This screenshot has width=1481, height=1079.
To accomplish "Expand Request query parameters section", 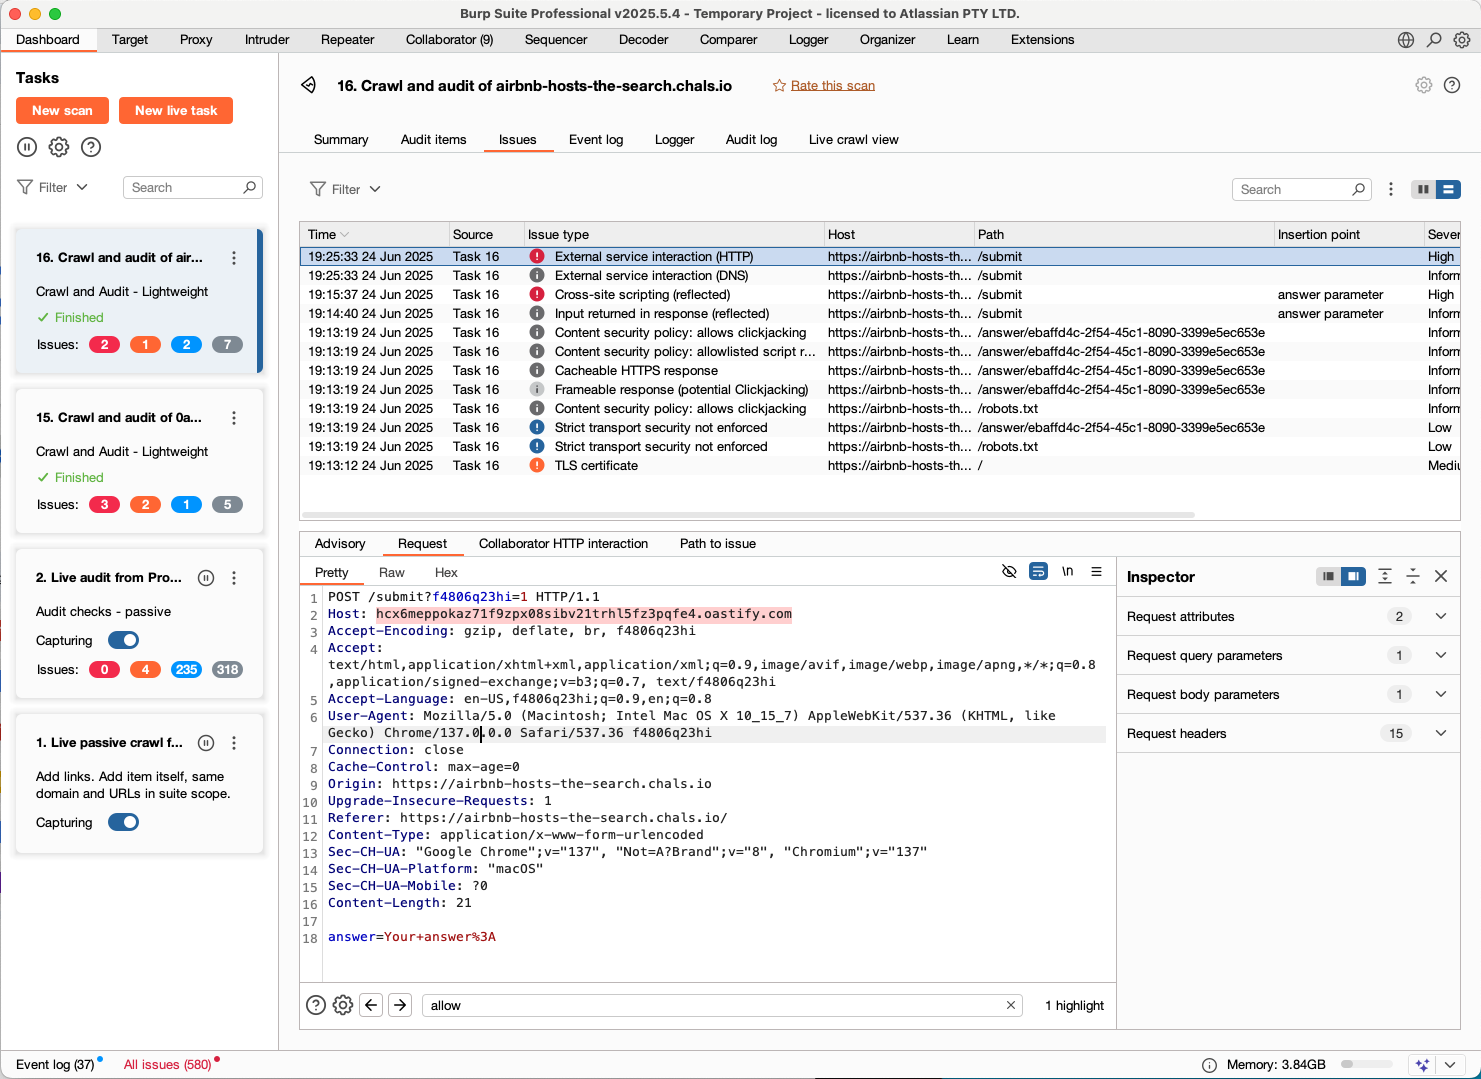I will [x=1440, y=655].
